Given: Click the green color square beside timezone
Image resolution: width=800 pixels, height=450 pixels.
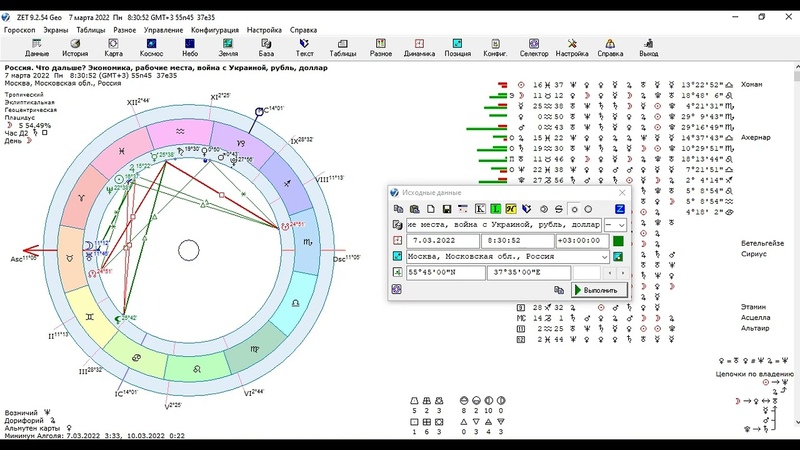Looking at the screenshot, I should (x=619, y=241).
